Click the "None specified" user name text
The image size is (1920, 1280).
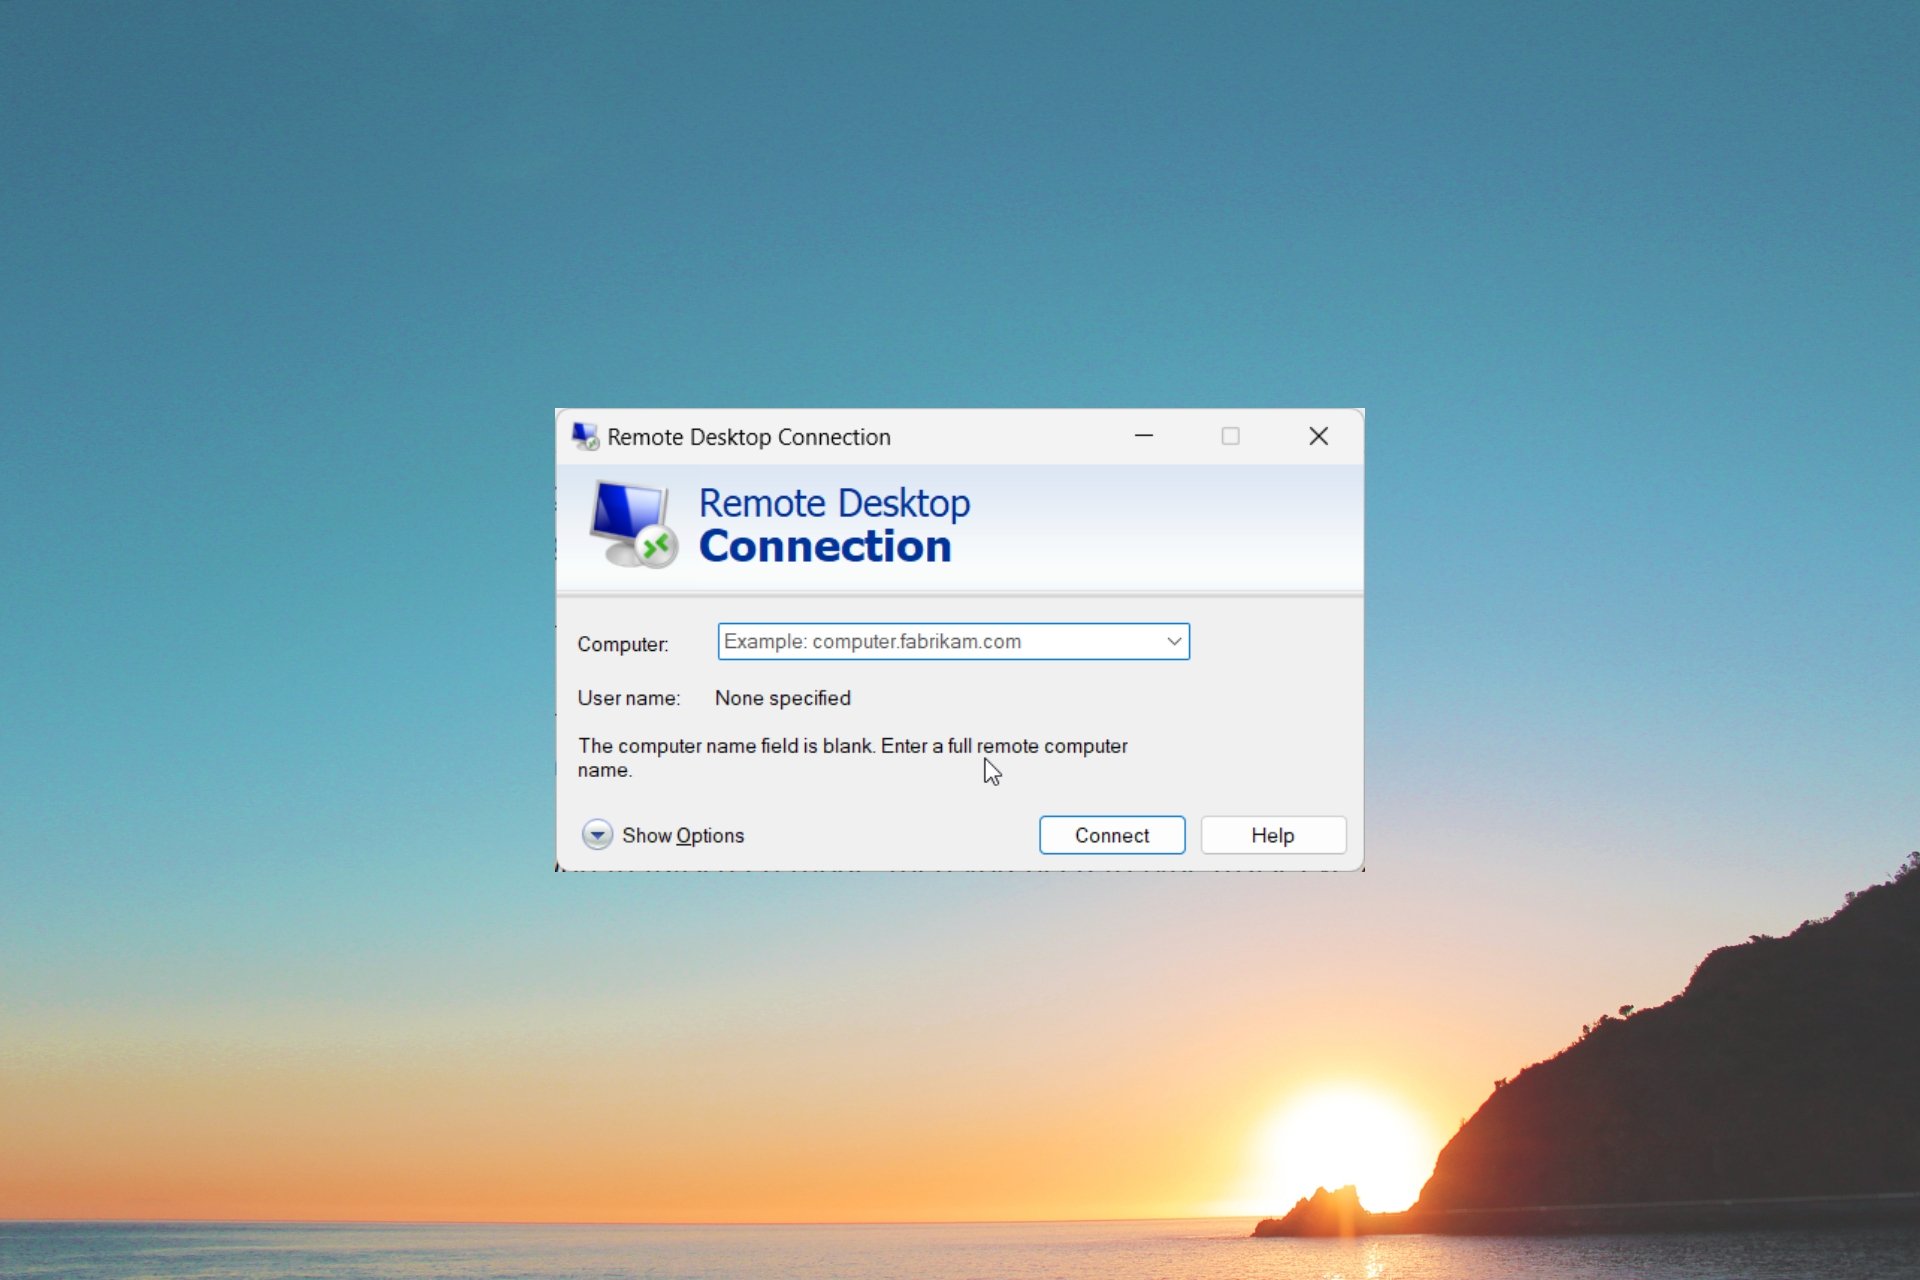click(x=783, y=698)
